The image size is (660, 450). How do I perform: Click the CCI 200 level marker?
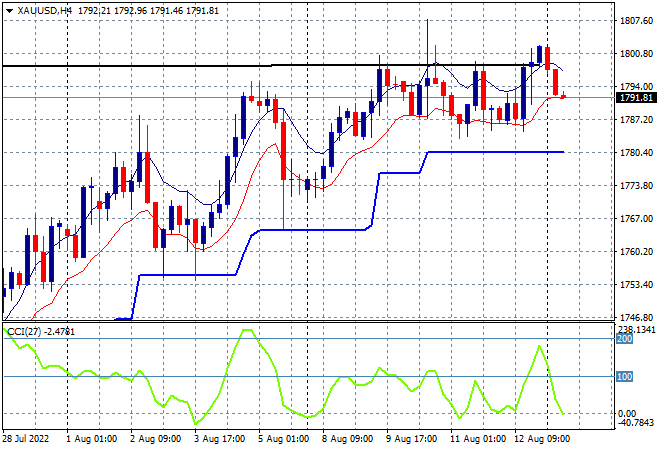(x=624, y=339)
